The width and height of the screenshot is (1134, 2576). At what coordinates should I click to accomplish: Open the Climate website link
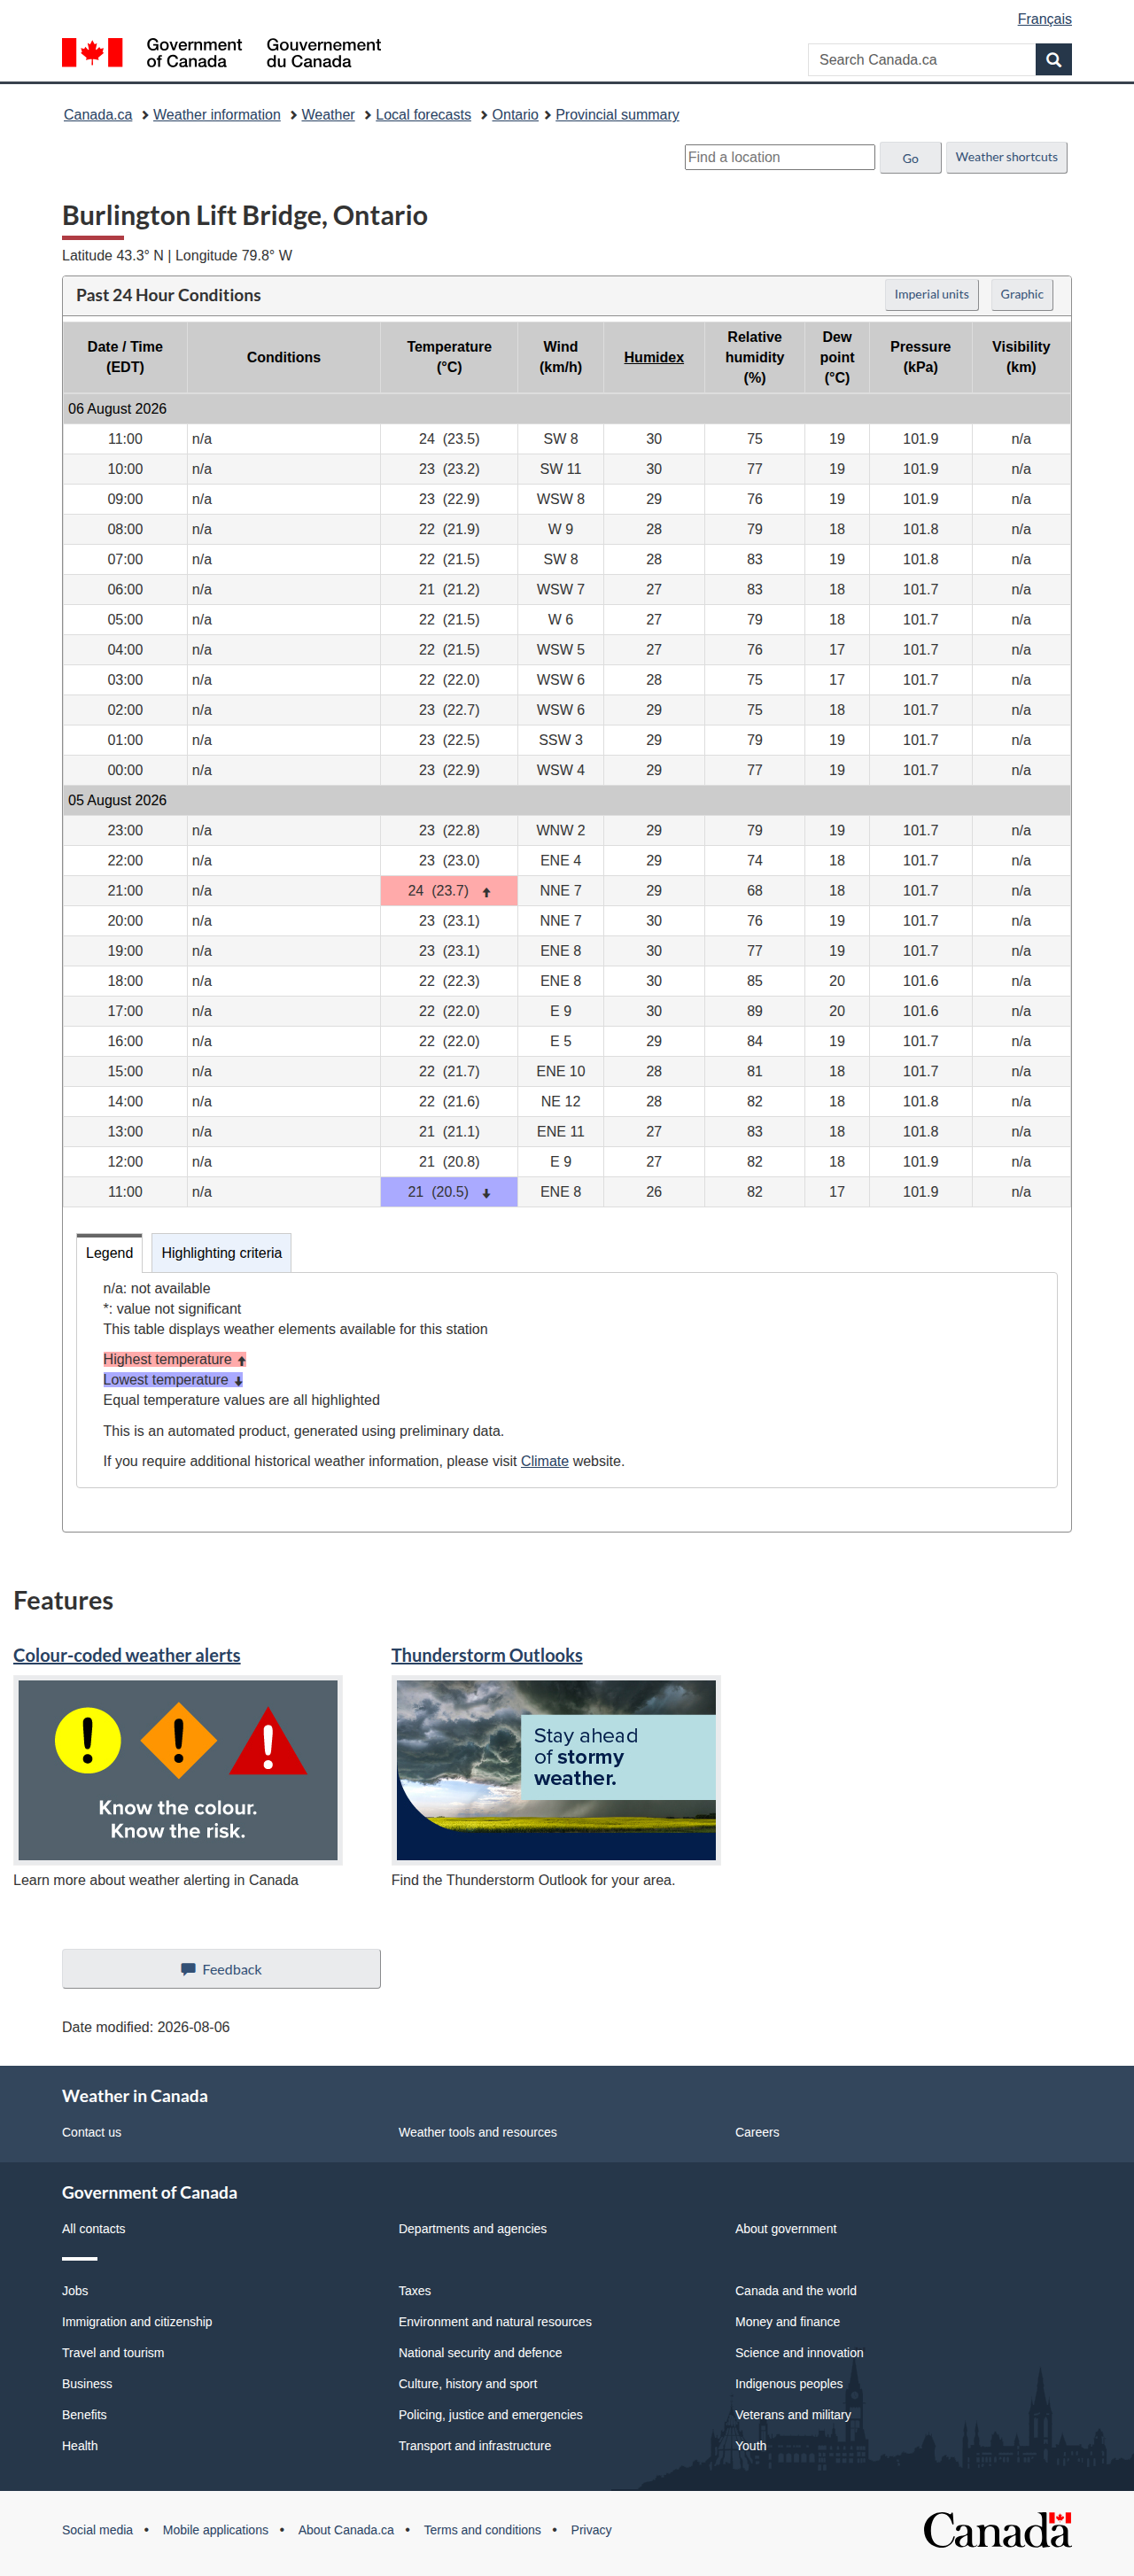click(x=544, y=1462)
